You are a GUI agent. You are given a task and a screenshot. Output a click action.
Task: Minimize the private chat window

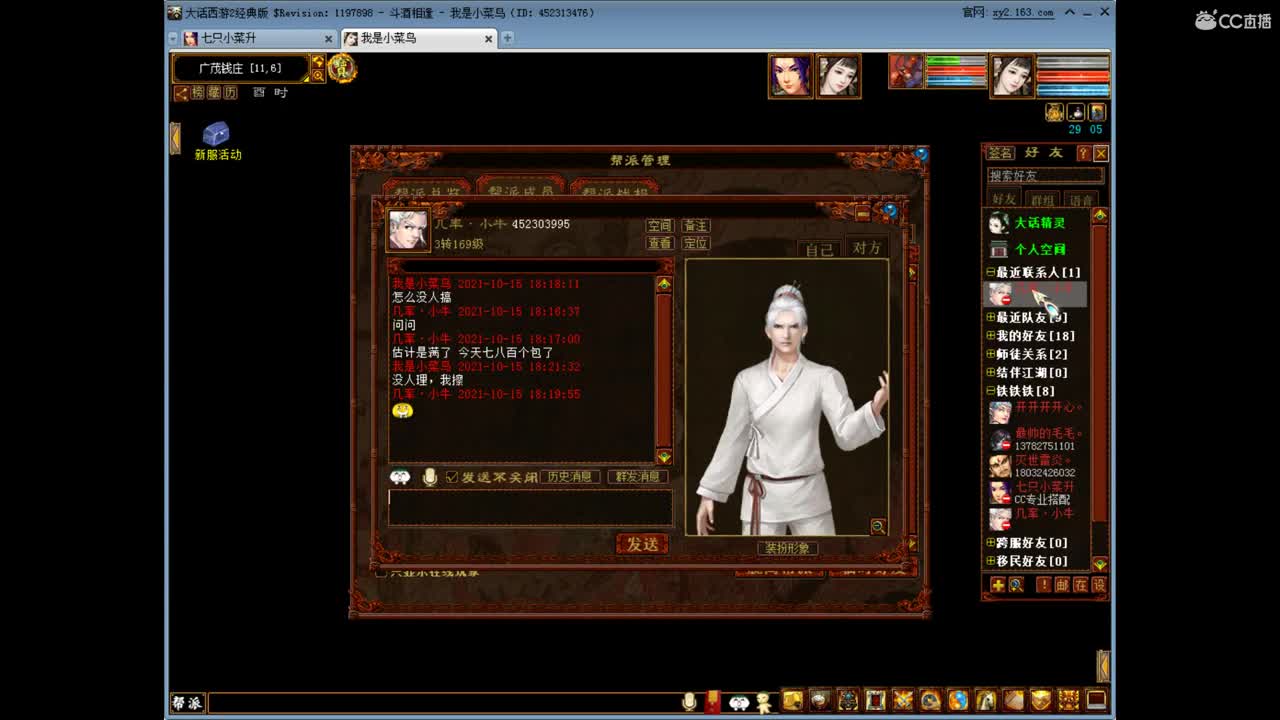coord(863,212)
